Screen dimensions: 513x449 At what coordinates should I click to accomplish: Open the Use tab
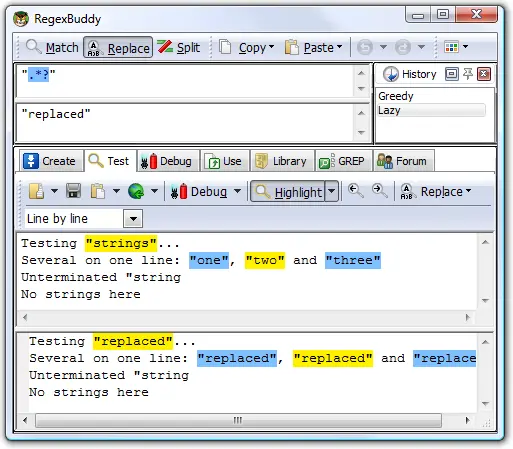pos(225,161)
